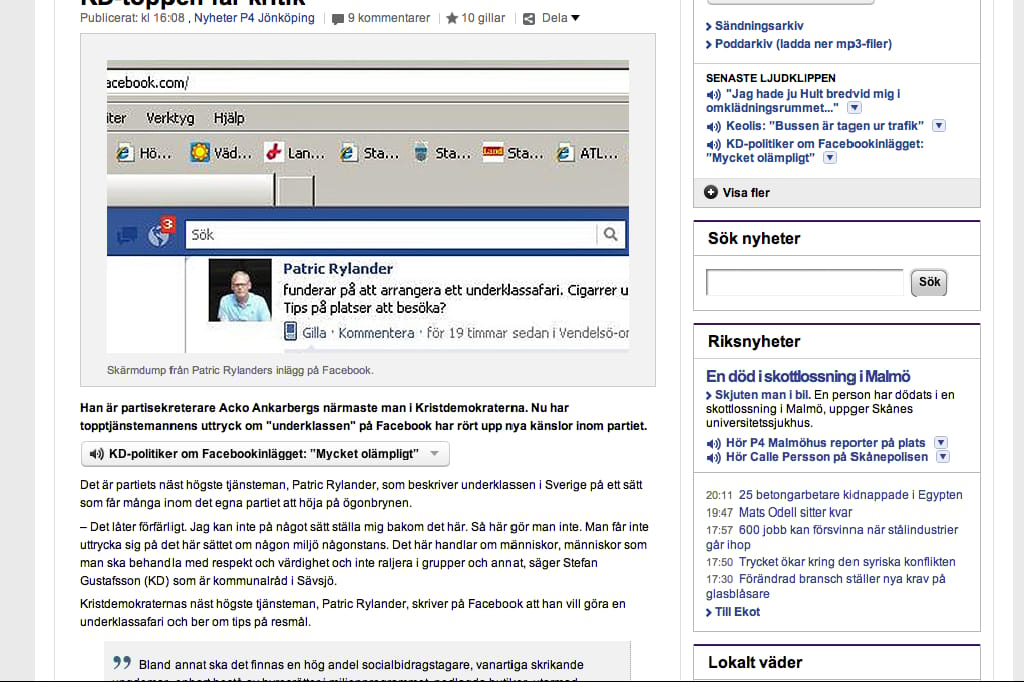
Task: Open Mats Odell sitter kvar news item
Action: pyautogui.click(x=795, y=513)
